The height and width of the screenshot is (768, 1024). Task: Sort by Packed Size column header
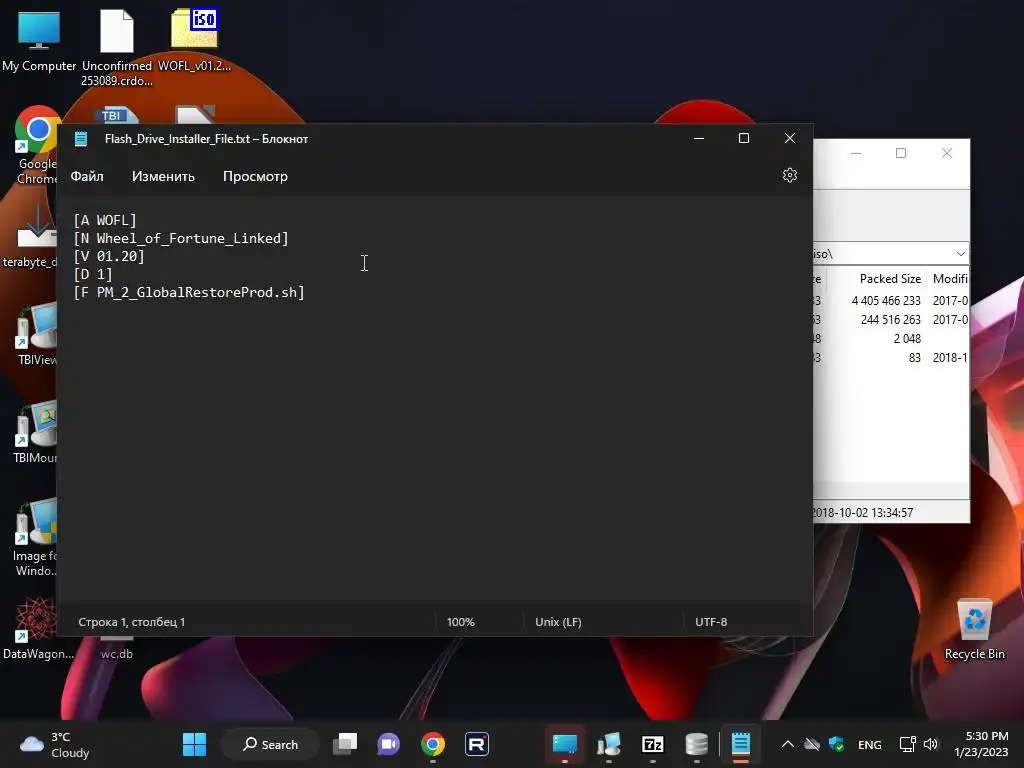pyautogui.click(x=889, y=279)
